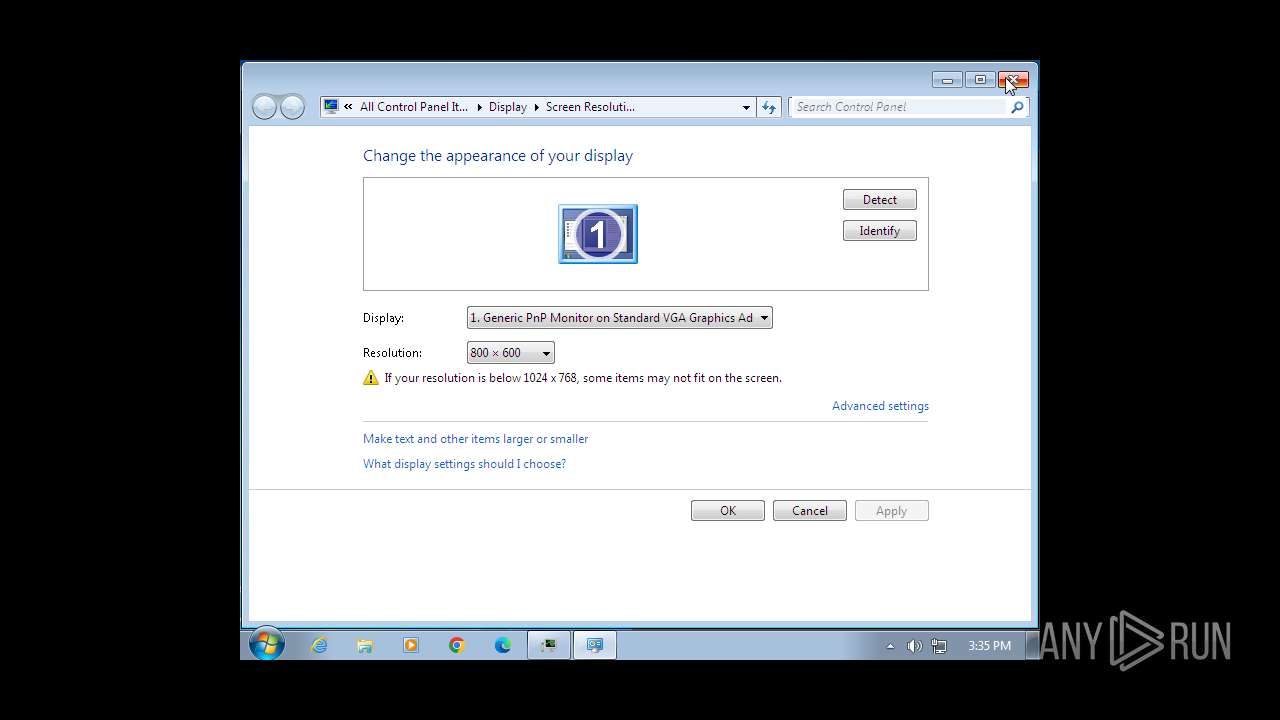
Task: Expand the arrow after All Control Panel Items
Action: pyautogui.click(x=478, y=107)
